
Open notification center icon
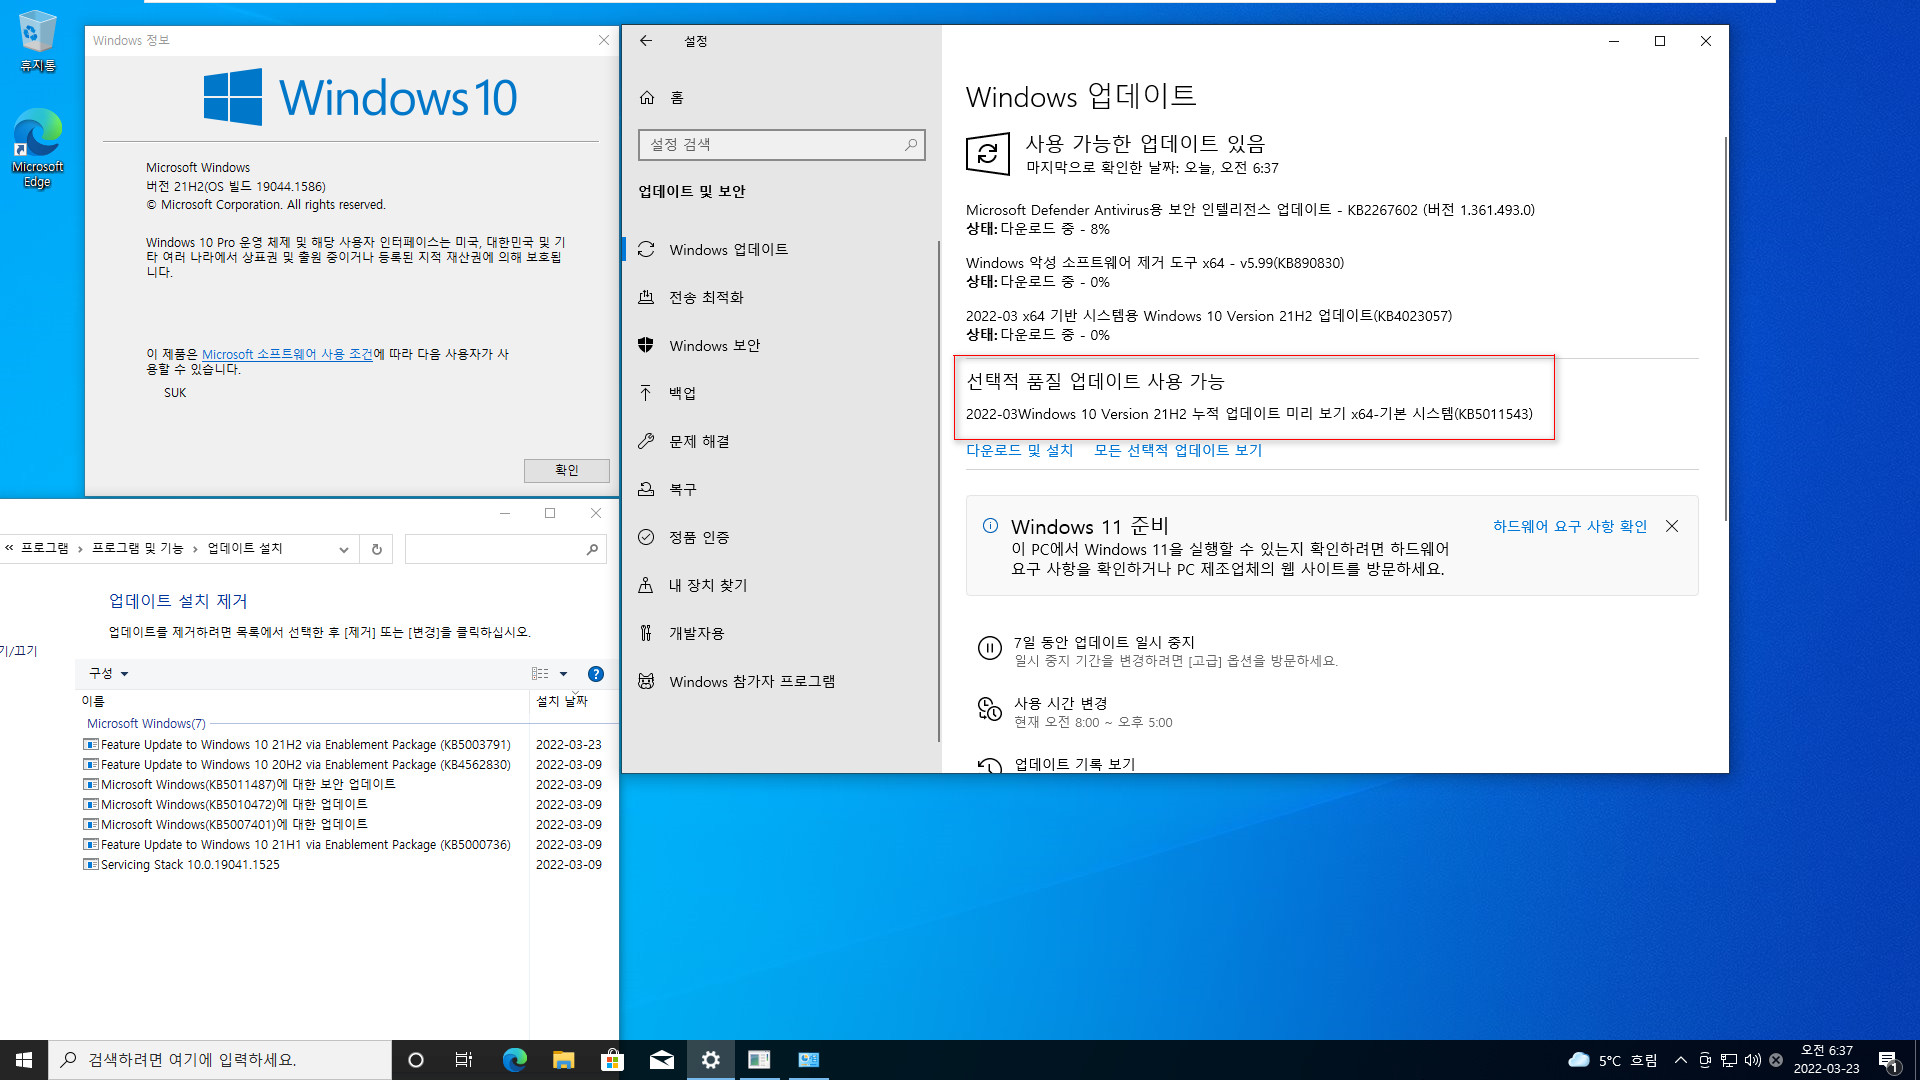pyautogui.click(x=1888, y=1061)
